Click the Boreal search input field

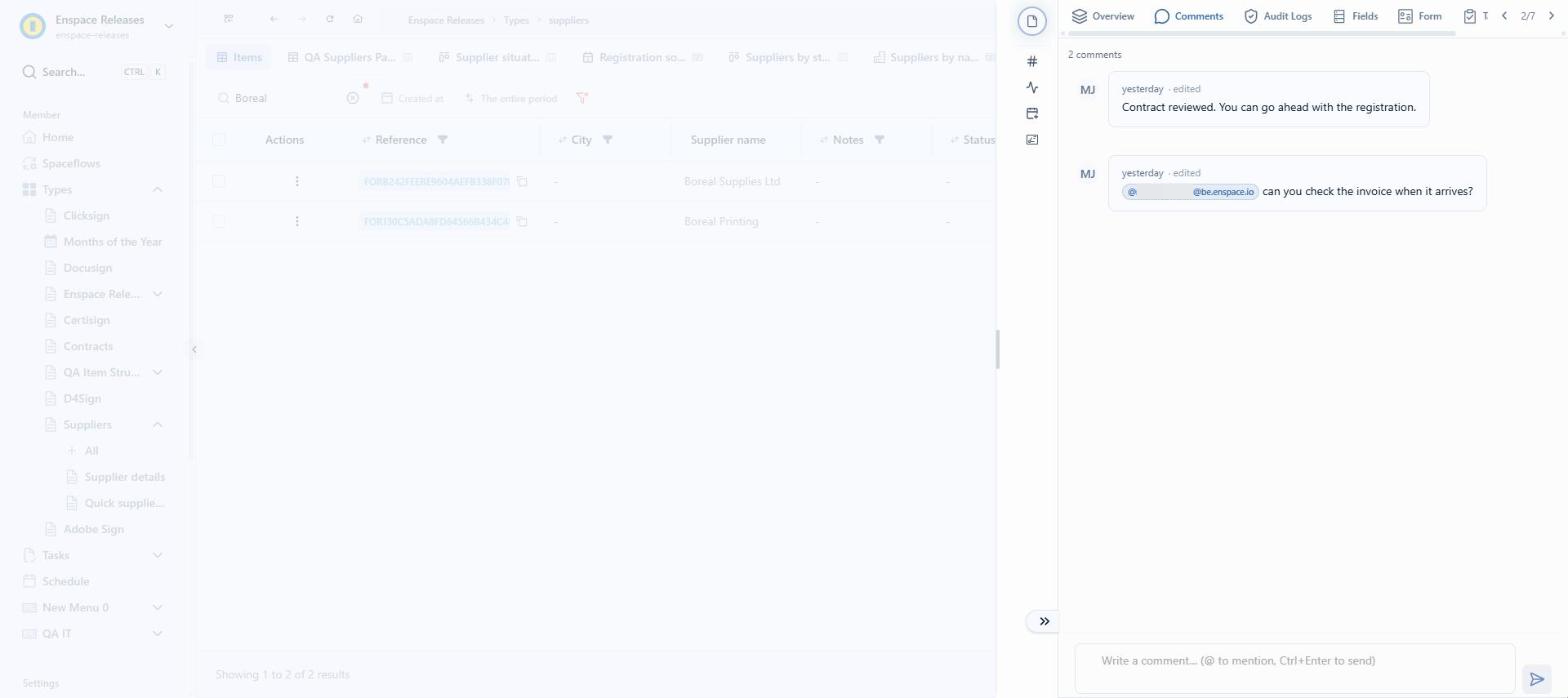pyautogui.click(x=288, y=98)
